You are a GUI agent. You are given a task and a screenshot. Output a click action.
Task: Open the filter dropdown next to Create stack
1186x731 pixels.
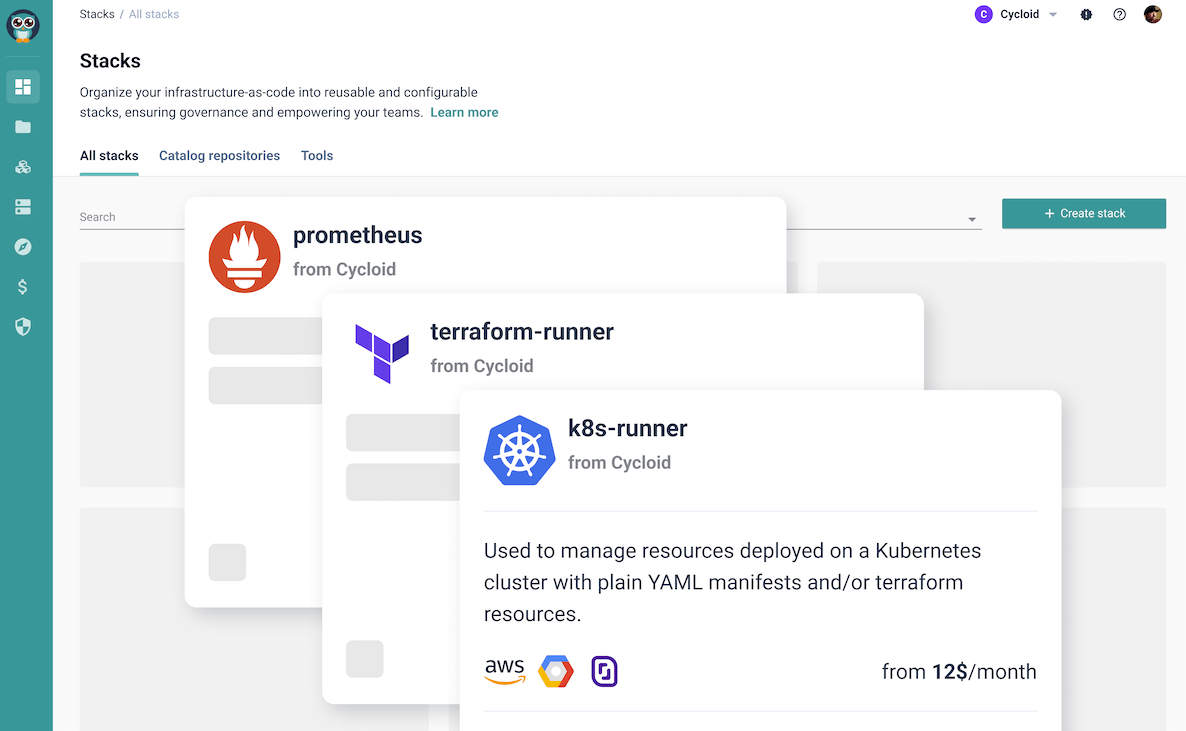pos(972,219)
